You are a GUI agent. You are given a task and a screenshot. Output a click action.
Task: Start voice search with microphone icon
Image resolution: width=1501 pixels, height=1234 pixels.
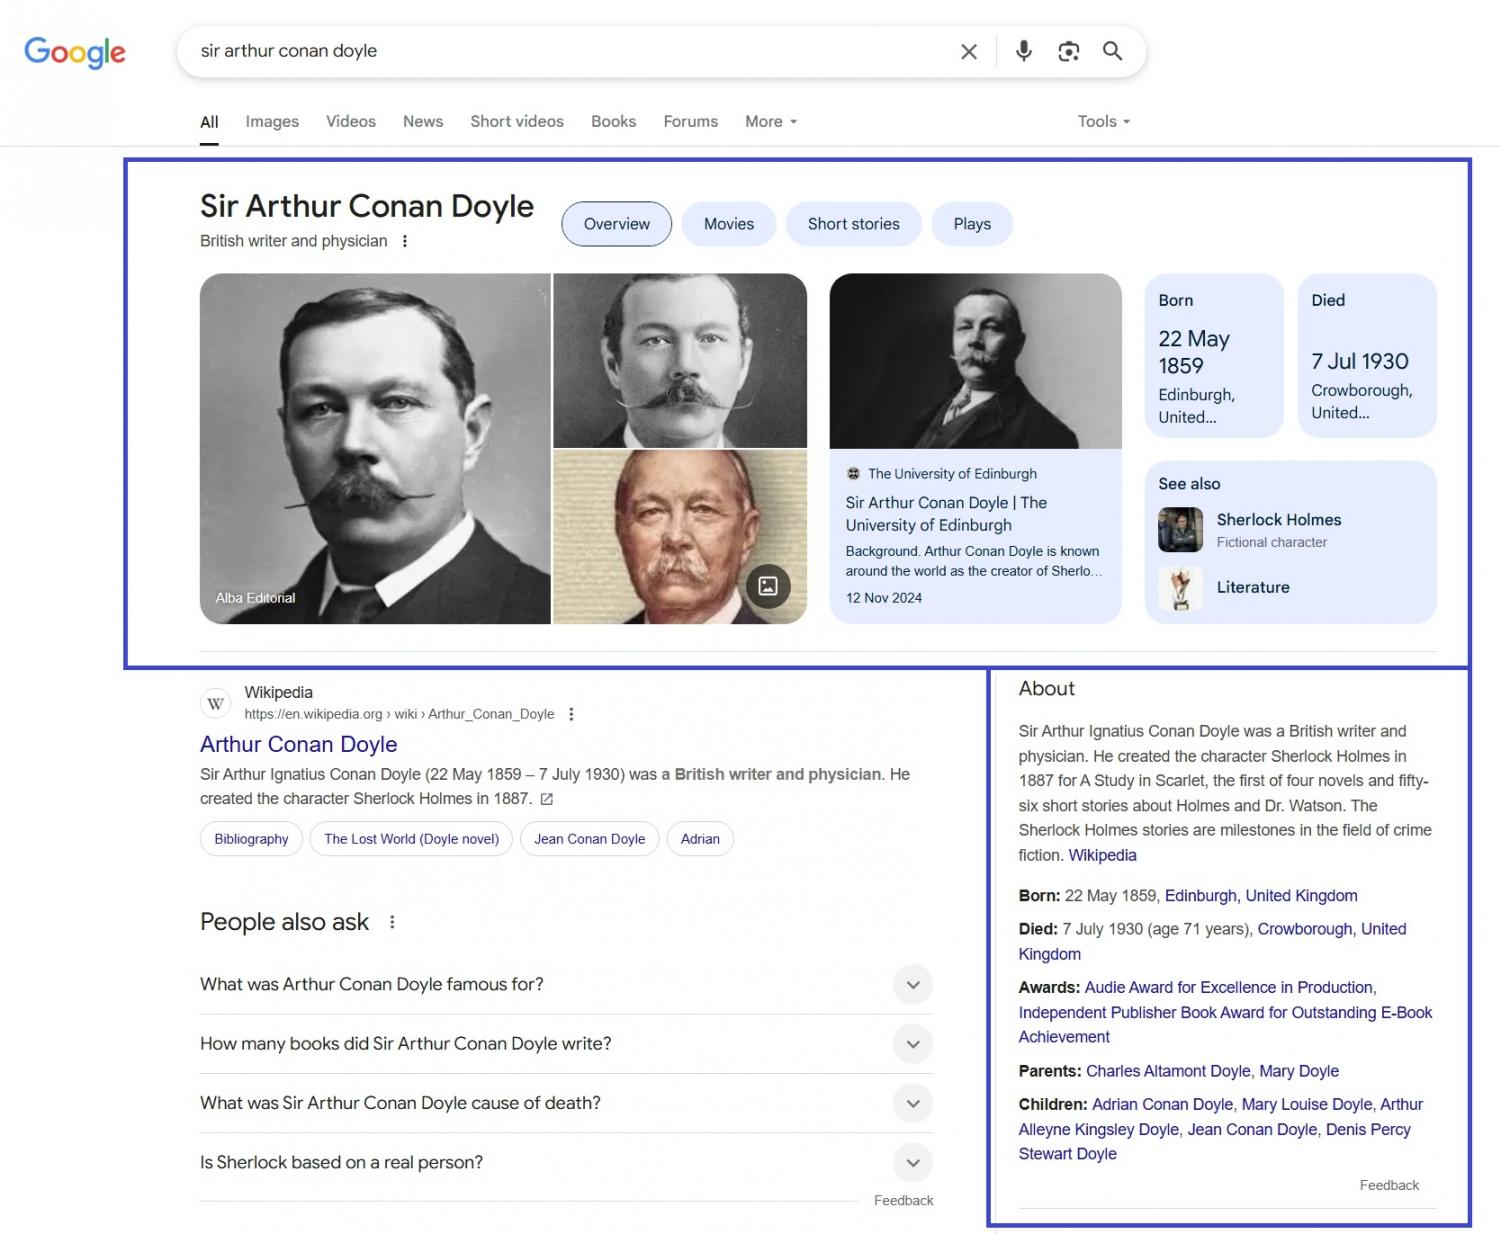pyautogui.click(x=1023, y=51)
